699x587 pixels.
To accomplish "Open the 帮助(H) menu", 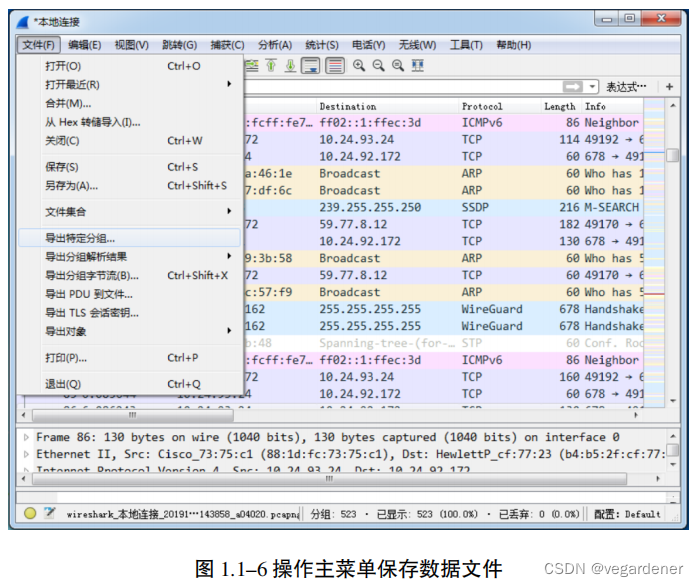I will click(514, 45).
